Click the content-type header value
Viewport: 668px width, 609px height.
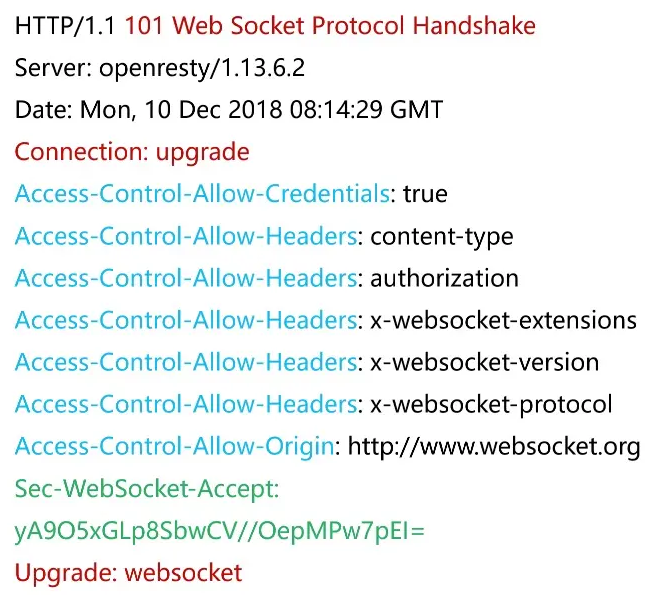tap(442, 237)
